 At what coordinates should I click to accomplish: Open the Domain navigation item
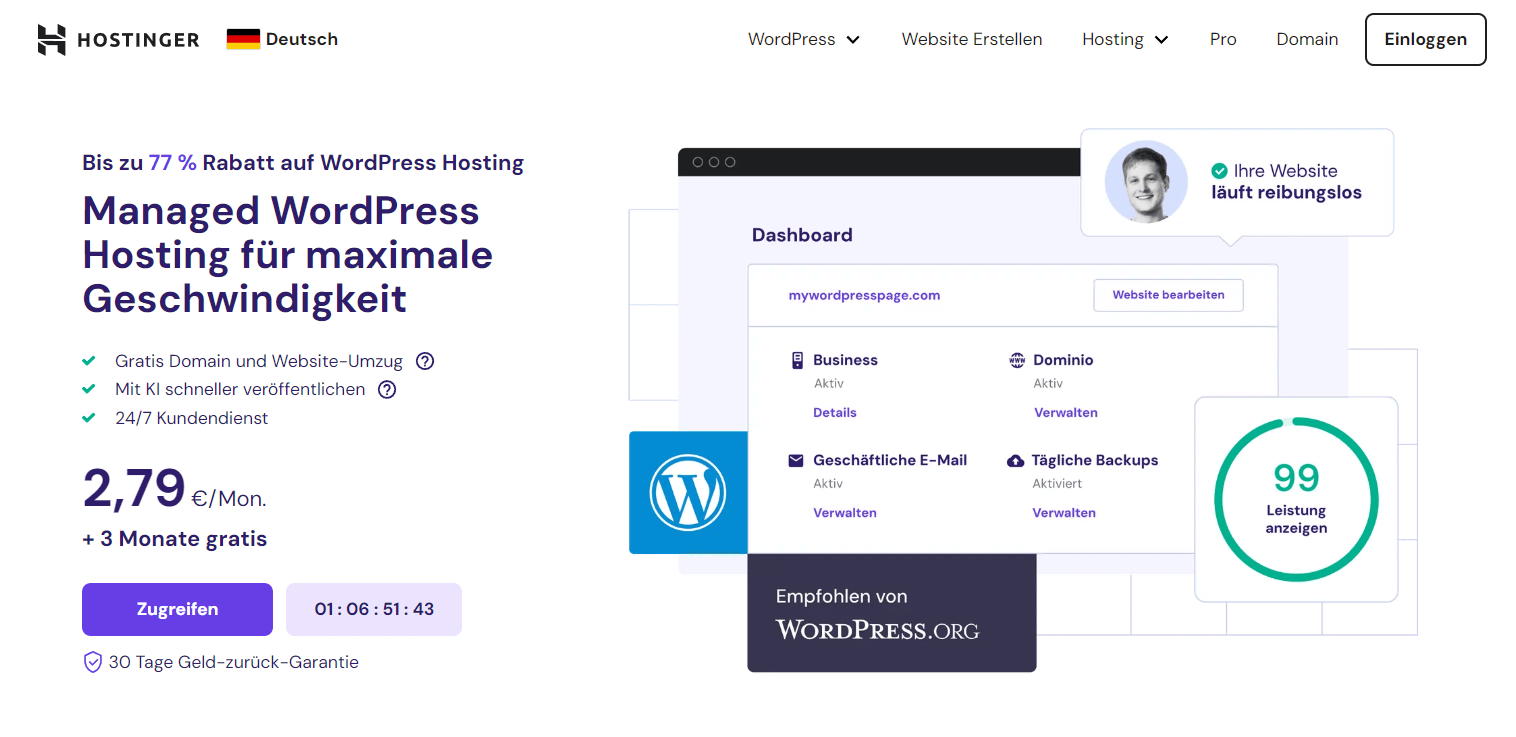click(1307, 39)
